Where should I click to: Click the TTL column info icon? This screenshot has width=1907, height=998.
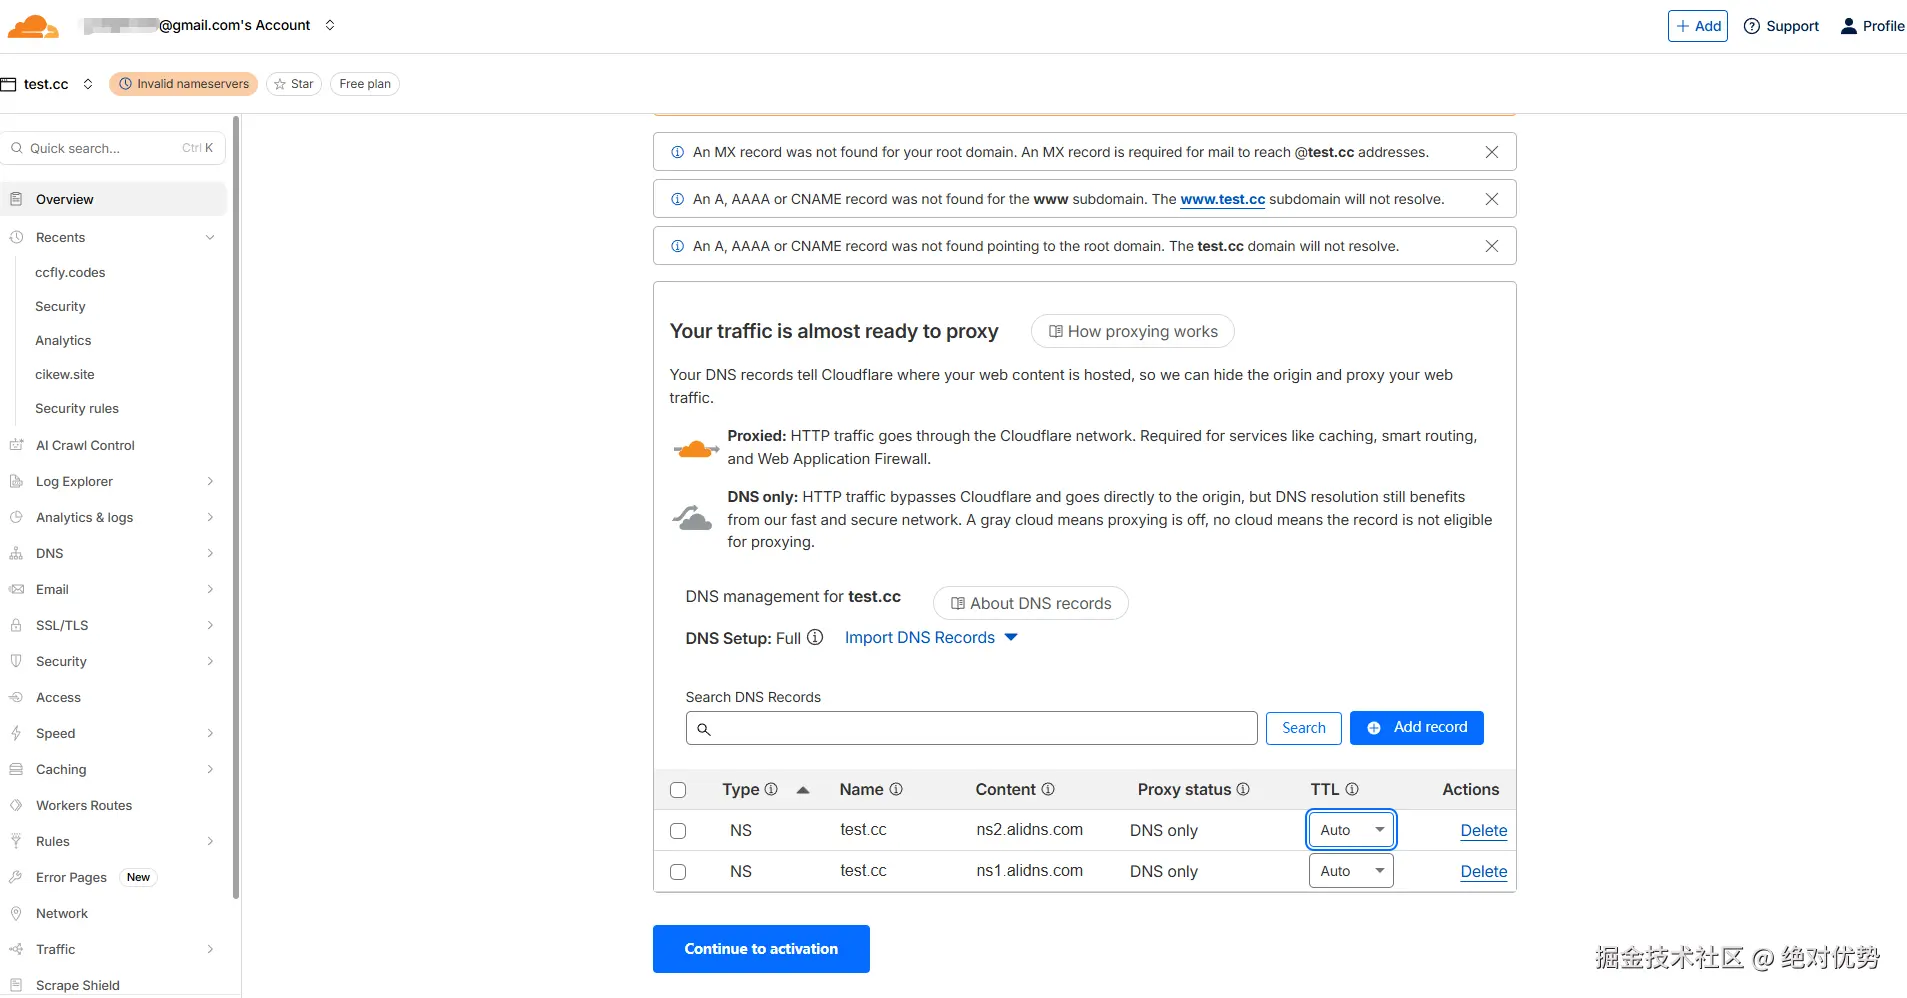[1352, 789]
